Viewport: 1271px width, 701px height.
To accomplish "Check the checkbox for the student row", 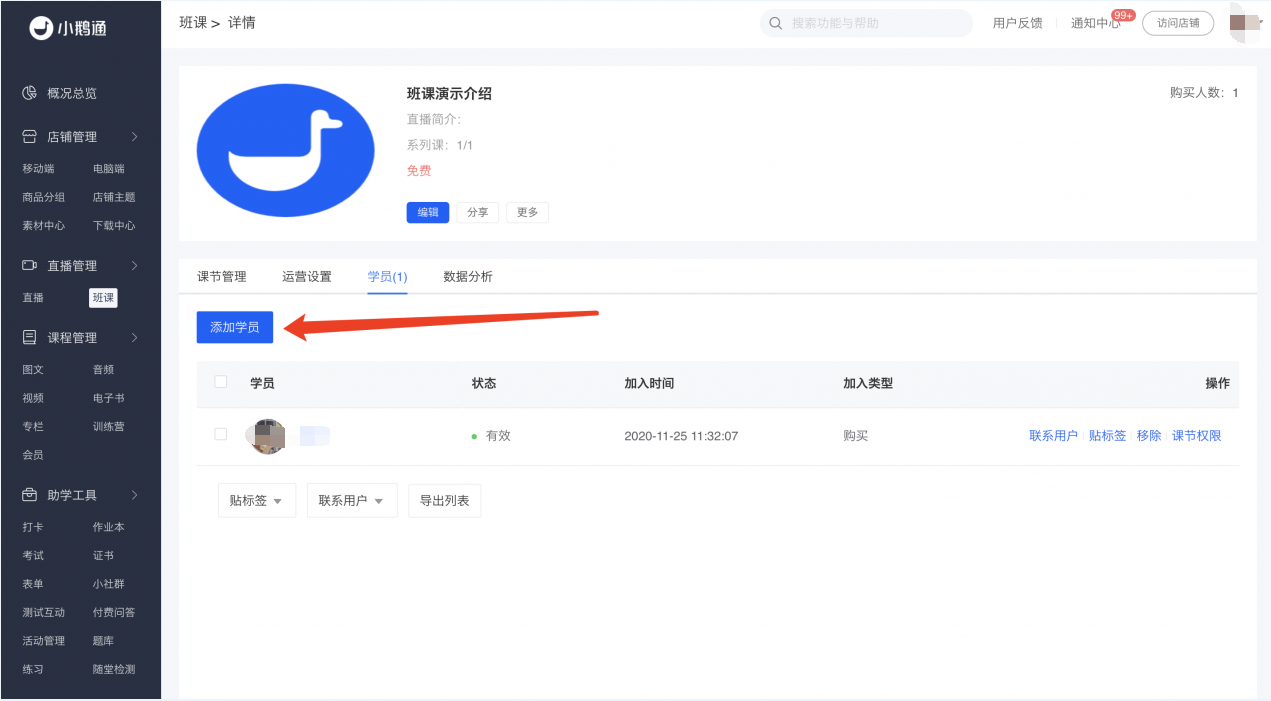I will tap(221, 435).
